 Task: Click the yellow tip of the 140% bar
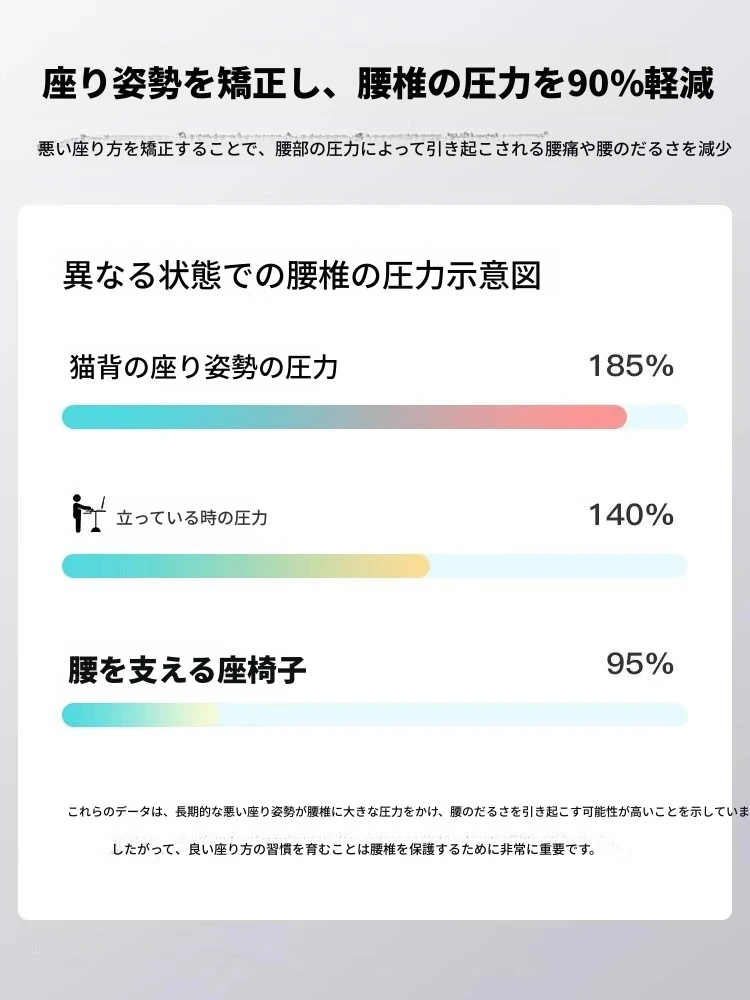(415, 566)
